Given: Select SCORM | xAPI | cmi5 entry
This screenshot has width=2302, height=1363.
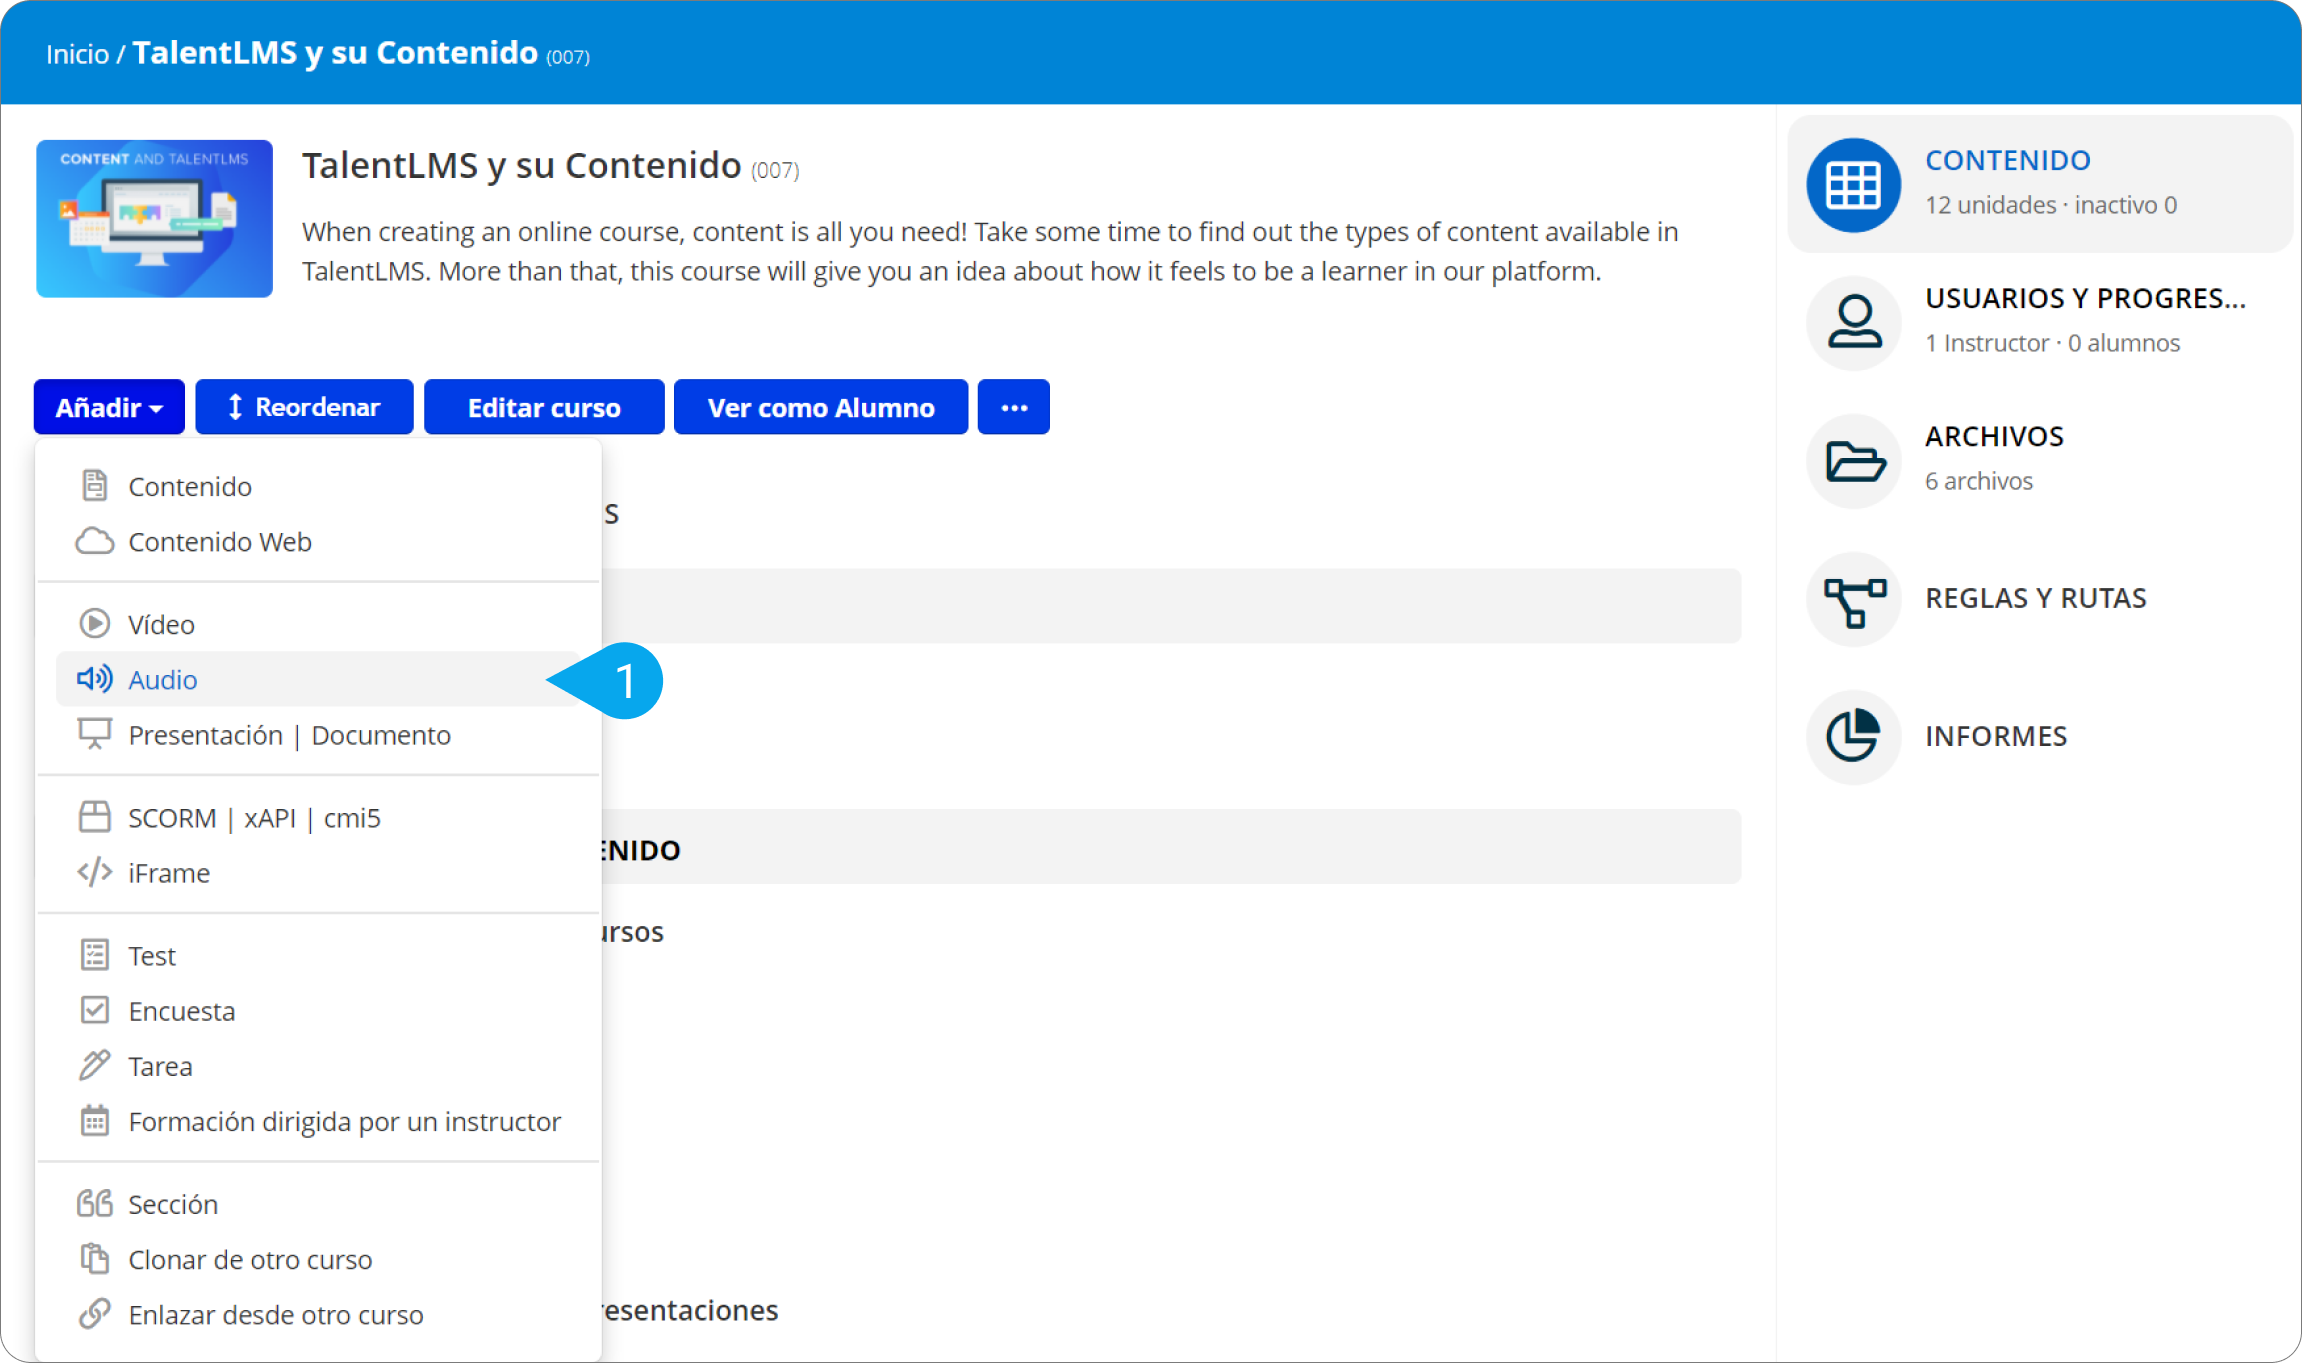Looking at the screenshot, I should coord(318,818).
